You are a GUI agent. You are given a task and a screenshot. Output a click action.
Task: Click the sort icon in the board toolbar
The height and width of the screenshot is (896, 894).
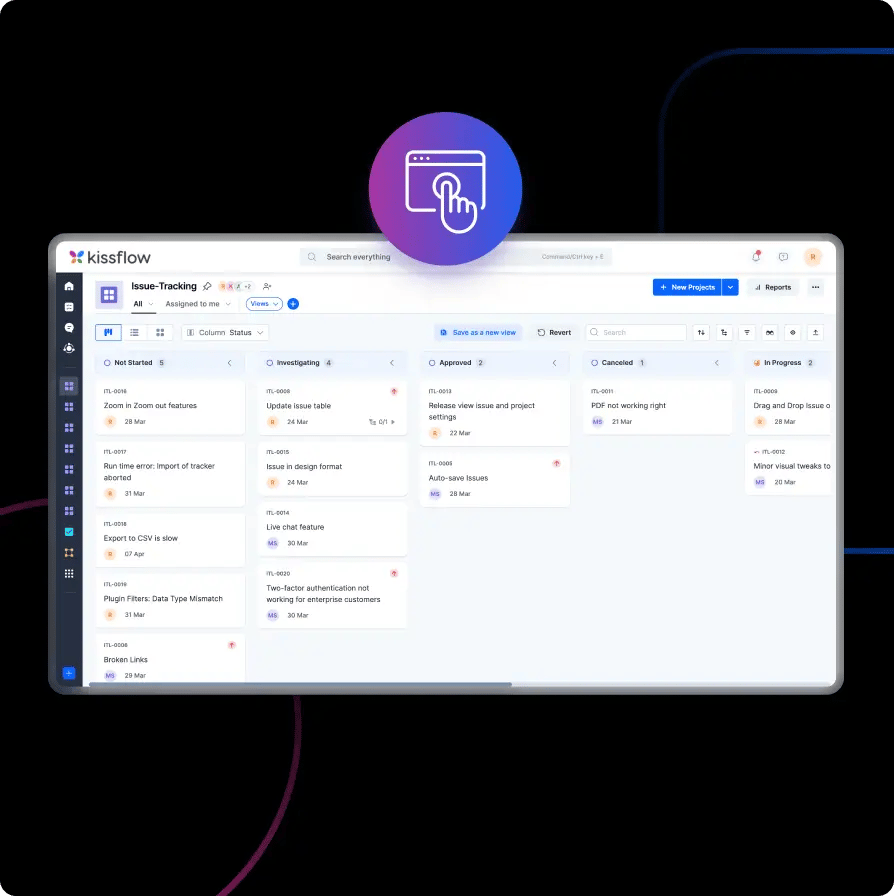click(701, 332)
